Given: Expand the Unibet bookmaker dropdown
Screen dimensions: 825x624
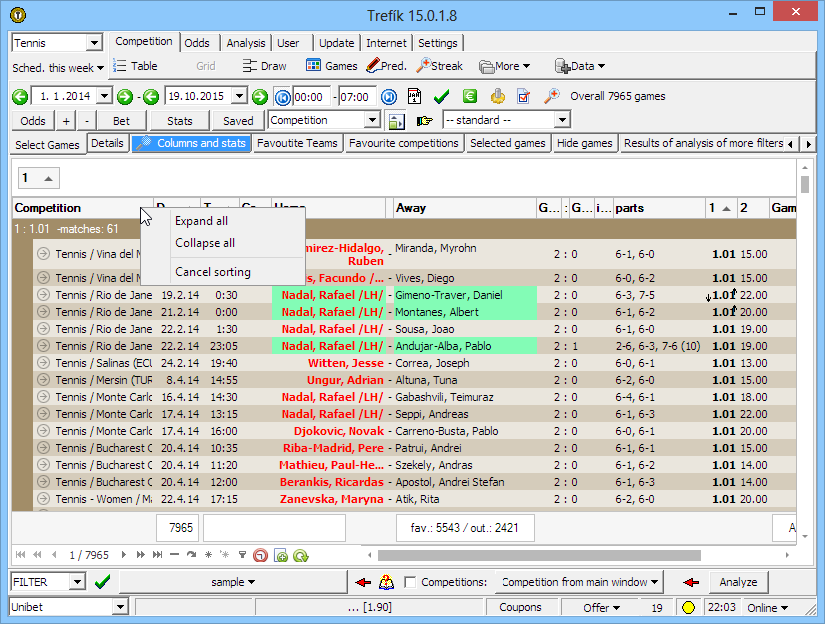Looking at the screenshot, I should coord(120,607).
